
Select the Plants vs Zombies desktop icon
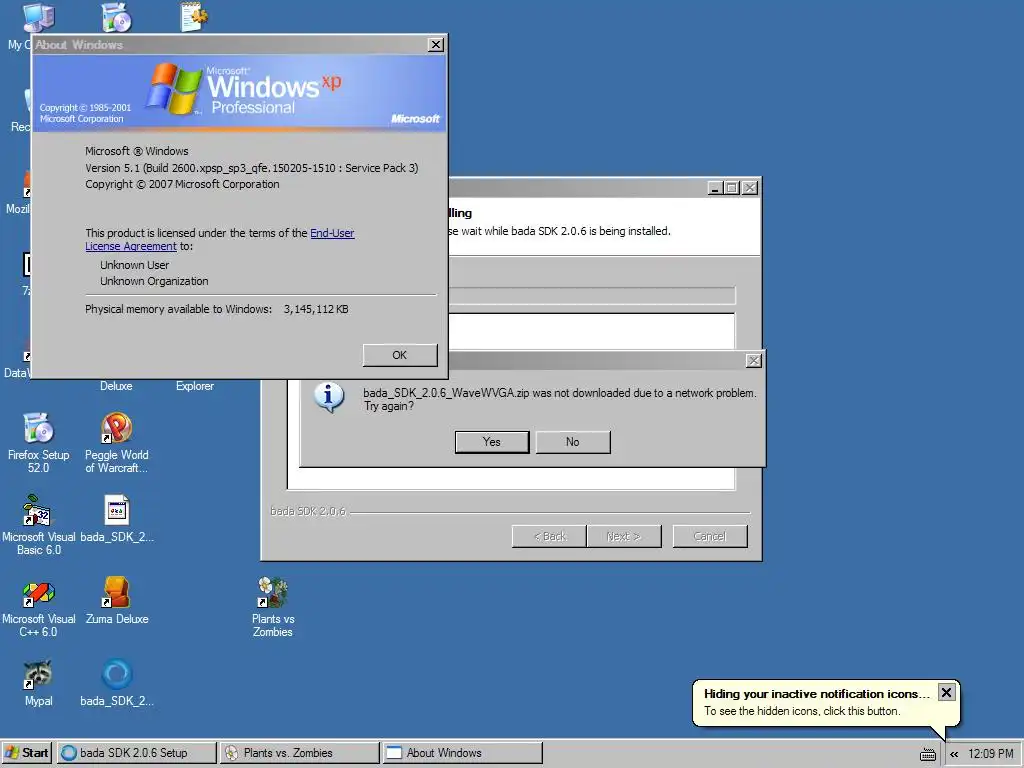273,607
